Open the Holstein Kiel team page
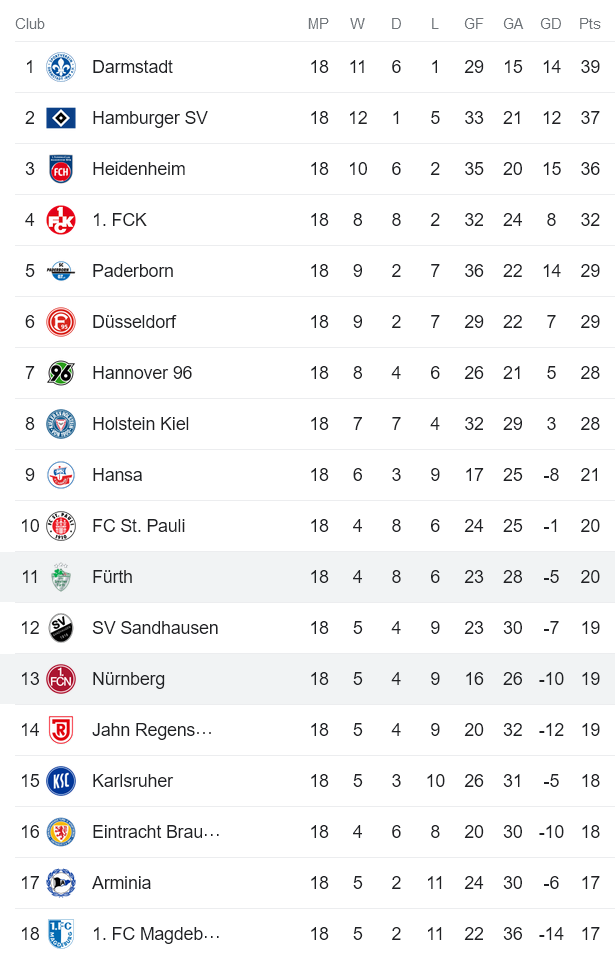 pyautogui.click(x=140, y=423)
